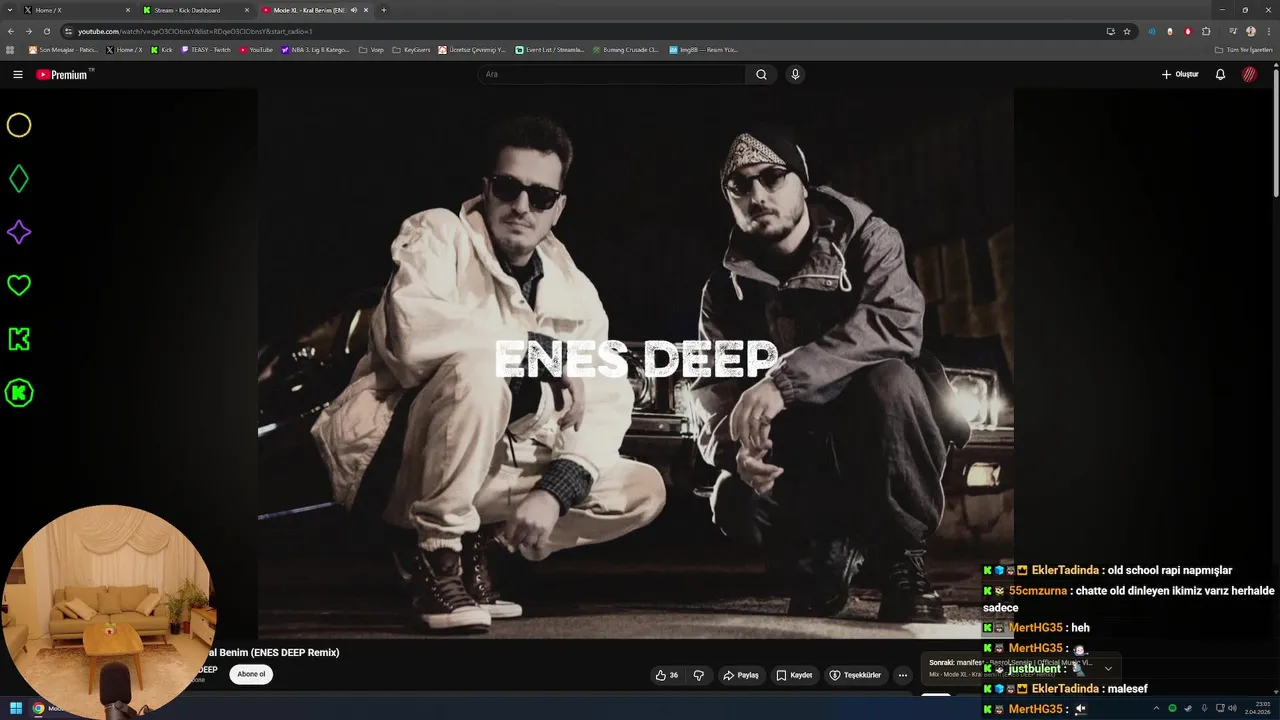Close the Kick Dashboard tab

[x=247, y=10]
